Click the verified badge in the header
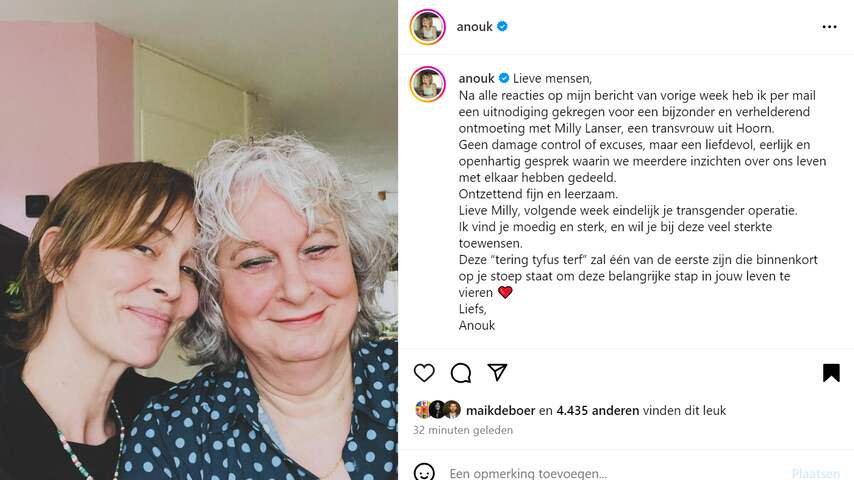 [x=502, y=26]
